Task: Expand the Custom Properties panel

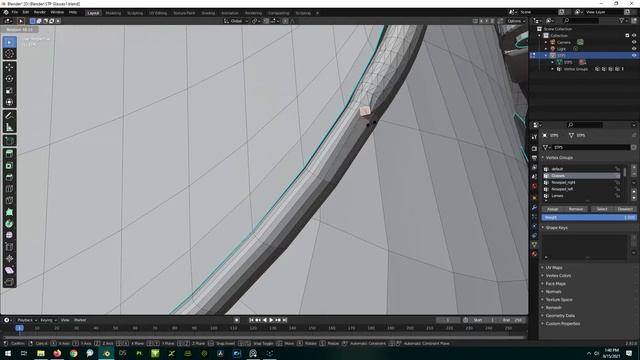Action: [x=563, y=324]
